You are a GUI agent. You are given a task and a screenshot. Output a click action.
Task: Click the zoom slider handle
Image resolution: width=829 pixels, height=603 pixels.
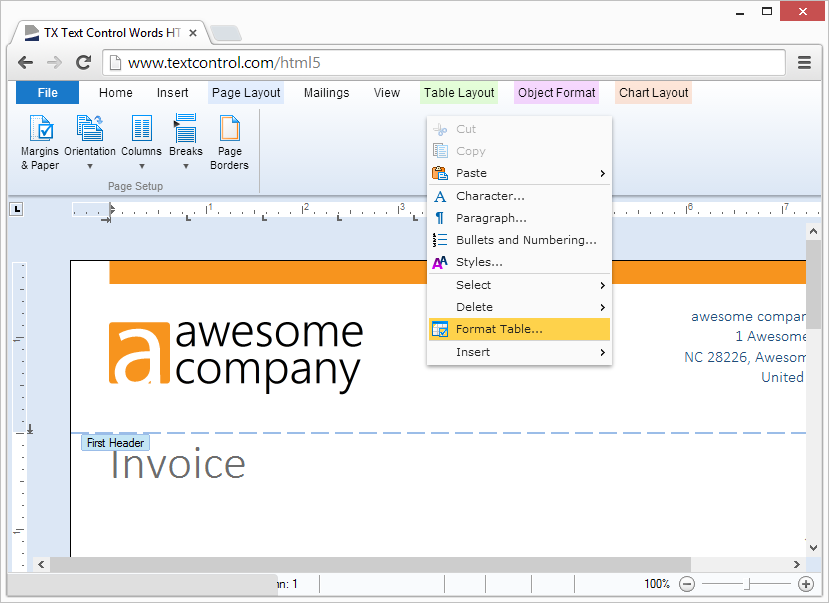point(747,584)
